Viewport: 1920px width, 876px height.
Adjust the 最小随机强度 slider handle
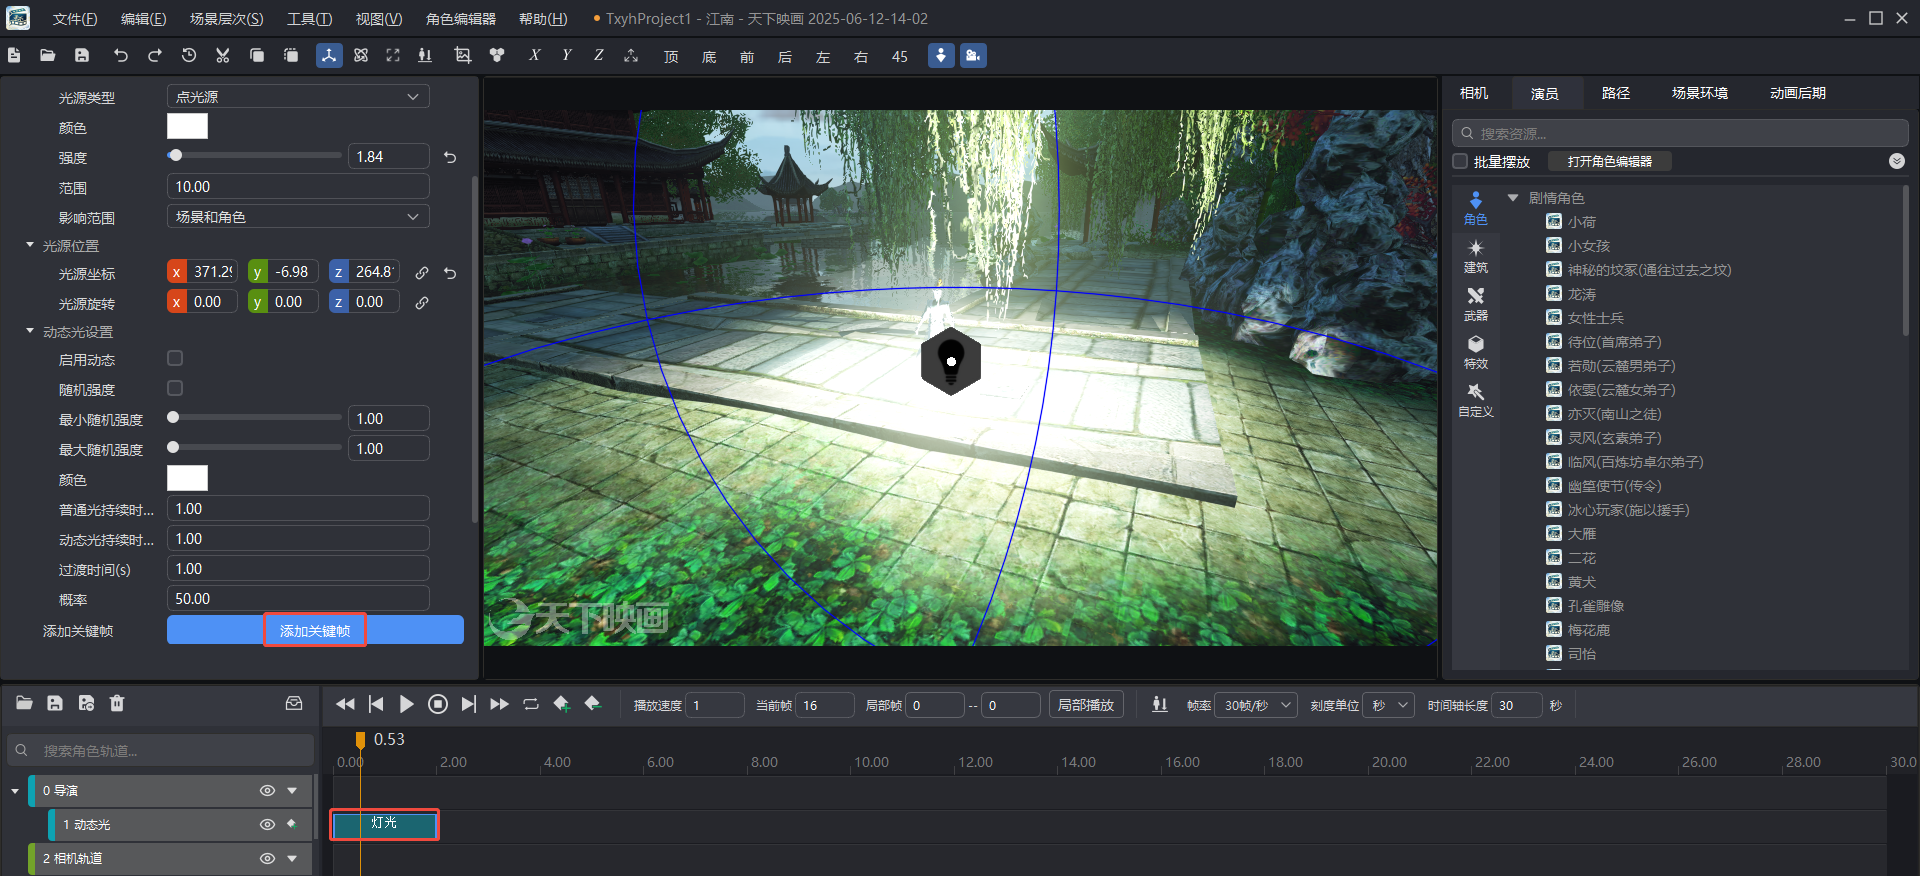click(x=173, y=418)
